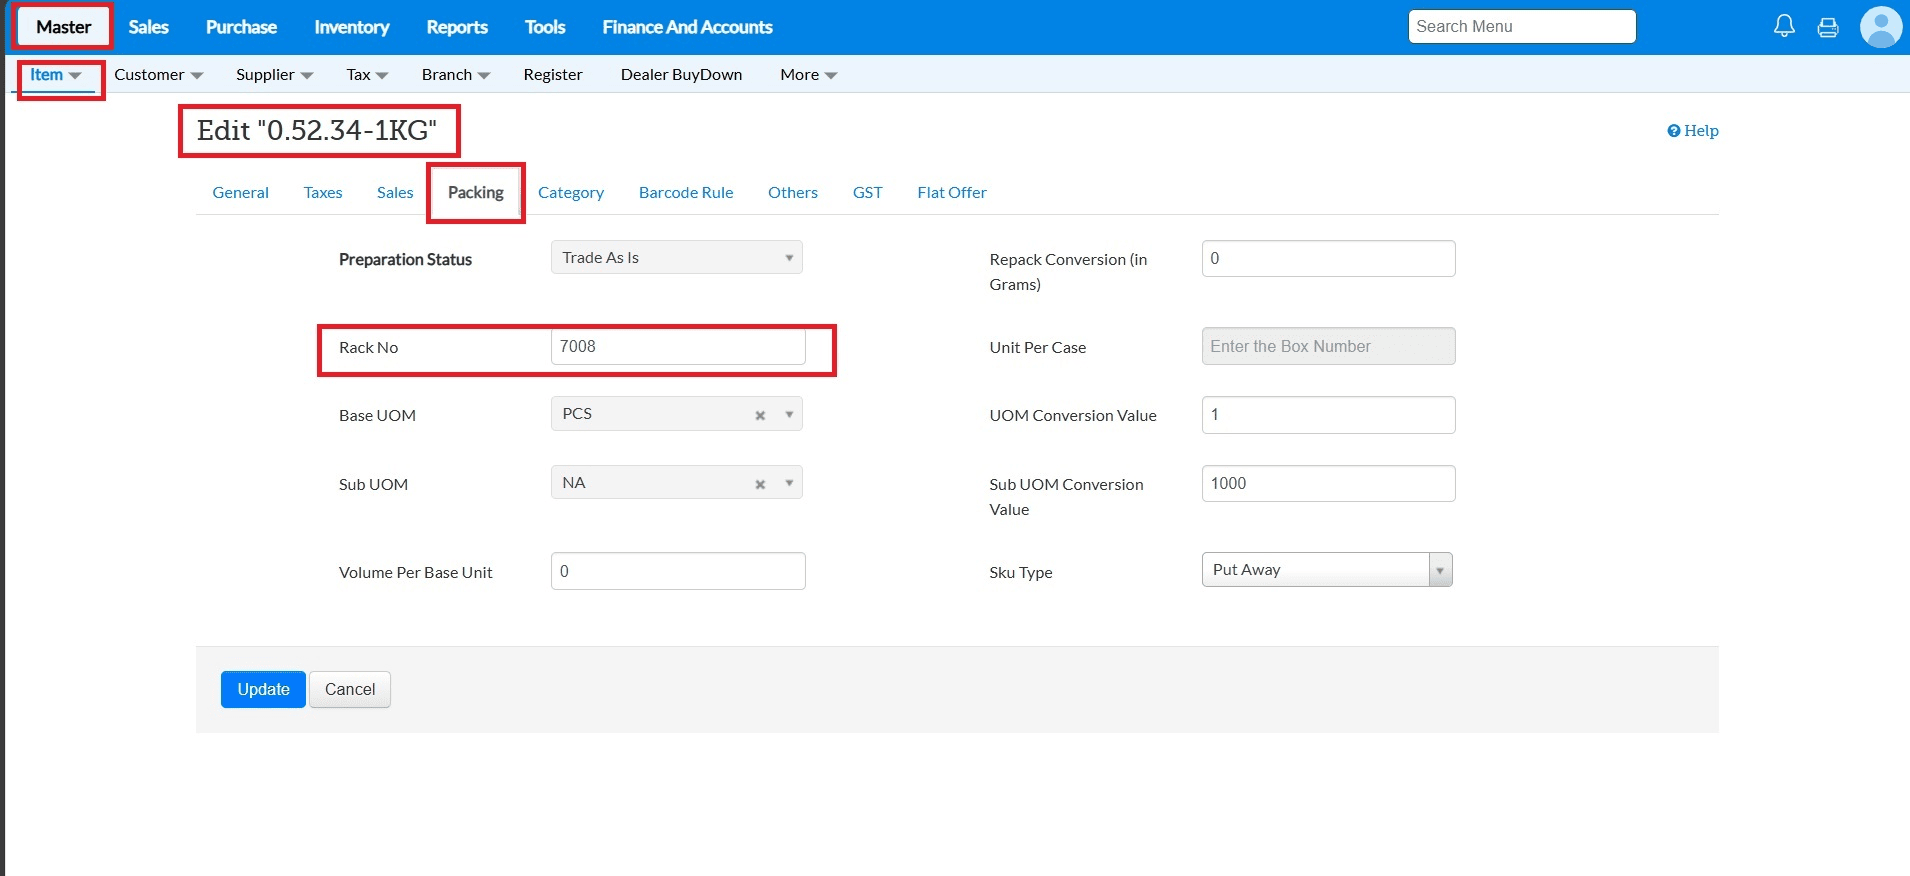Open the Finance And Accounts menu
The height and width of the screenshot is (876, 1910).
687,27
